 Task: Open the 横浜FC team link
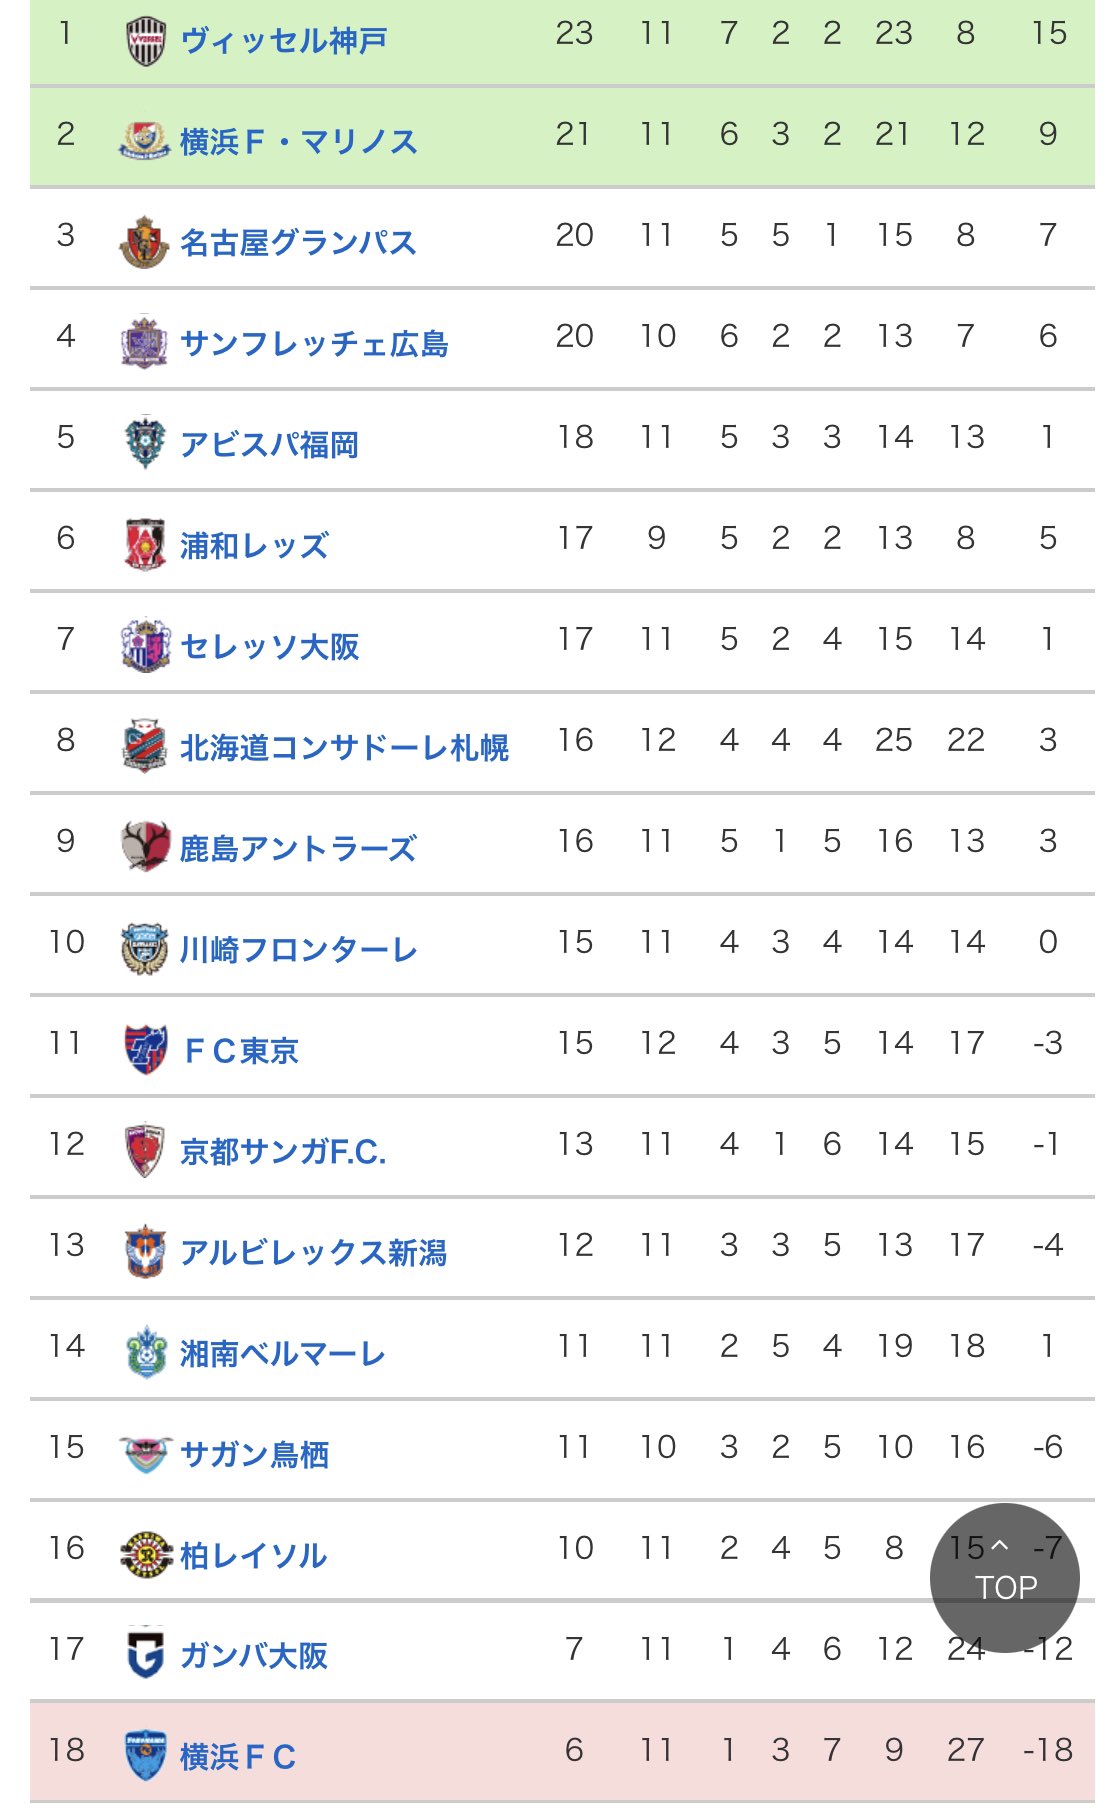coord(238,1756)
